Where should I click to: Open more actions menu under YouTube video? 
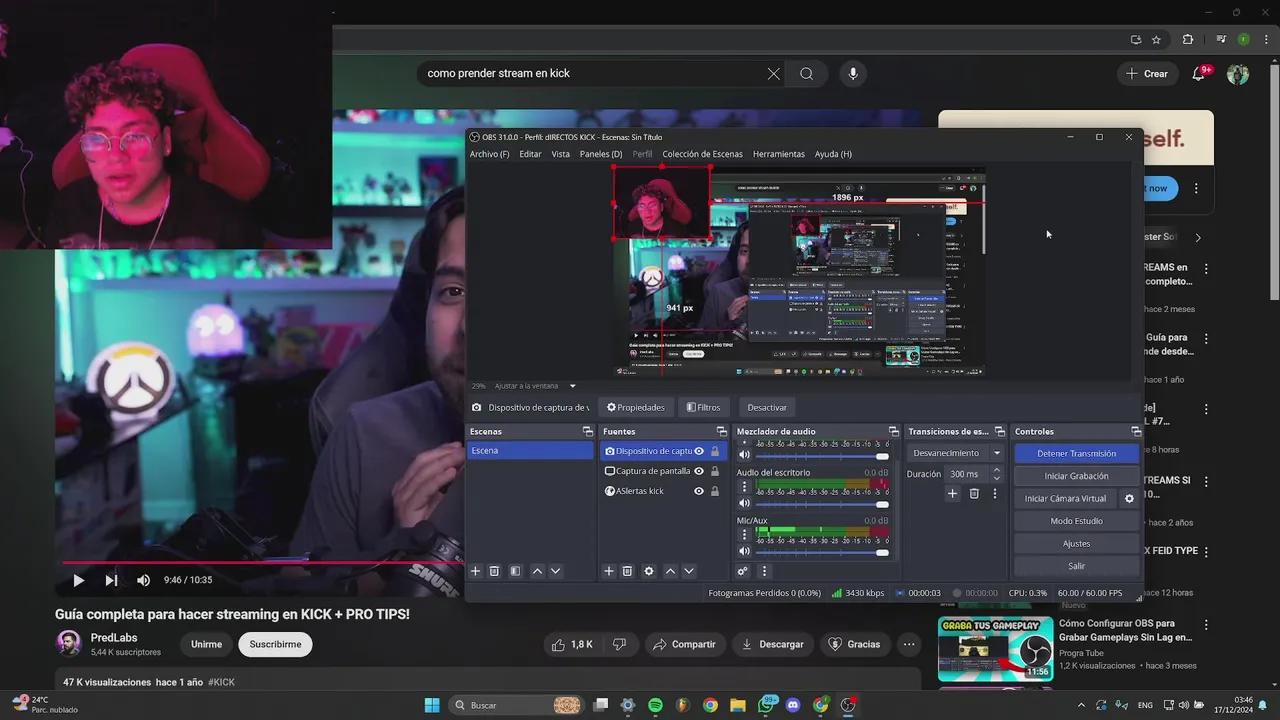(909, 644)
